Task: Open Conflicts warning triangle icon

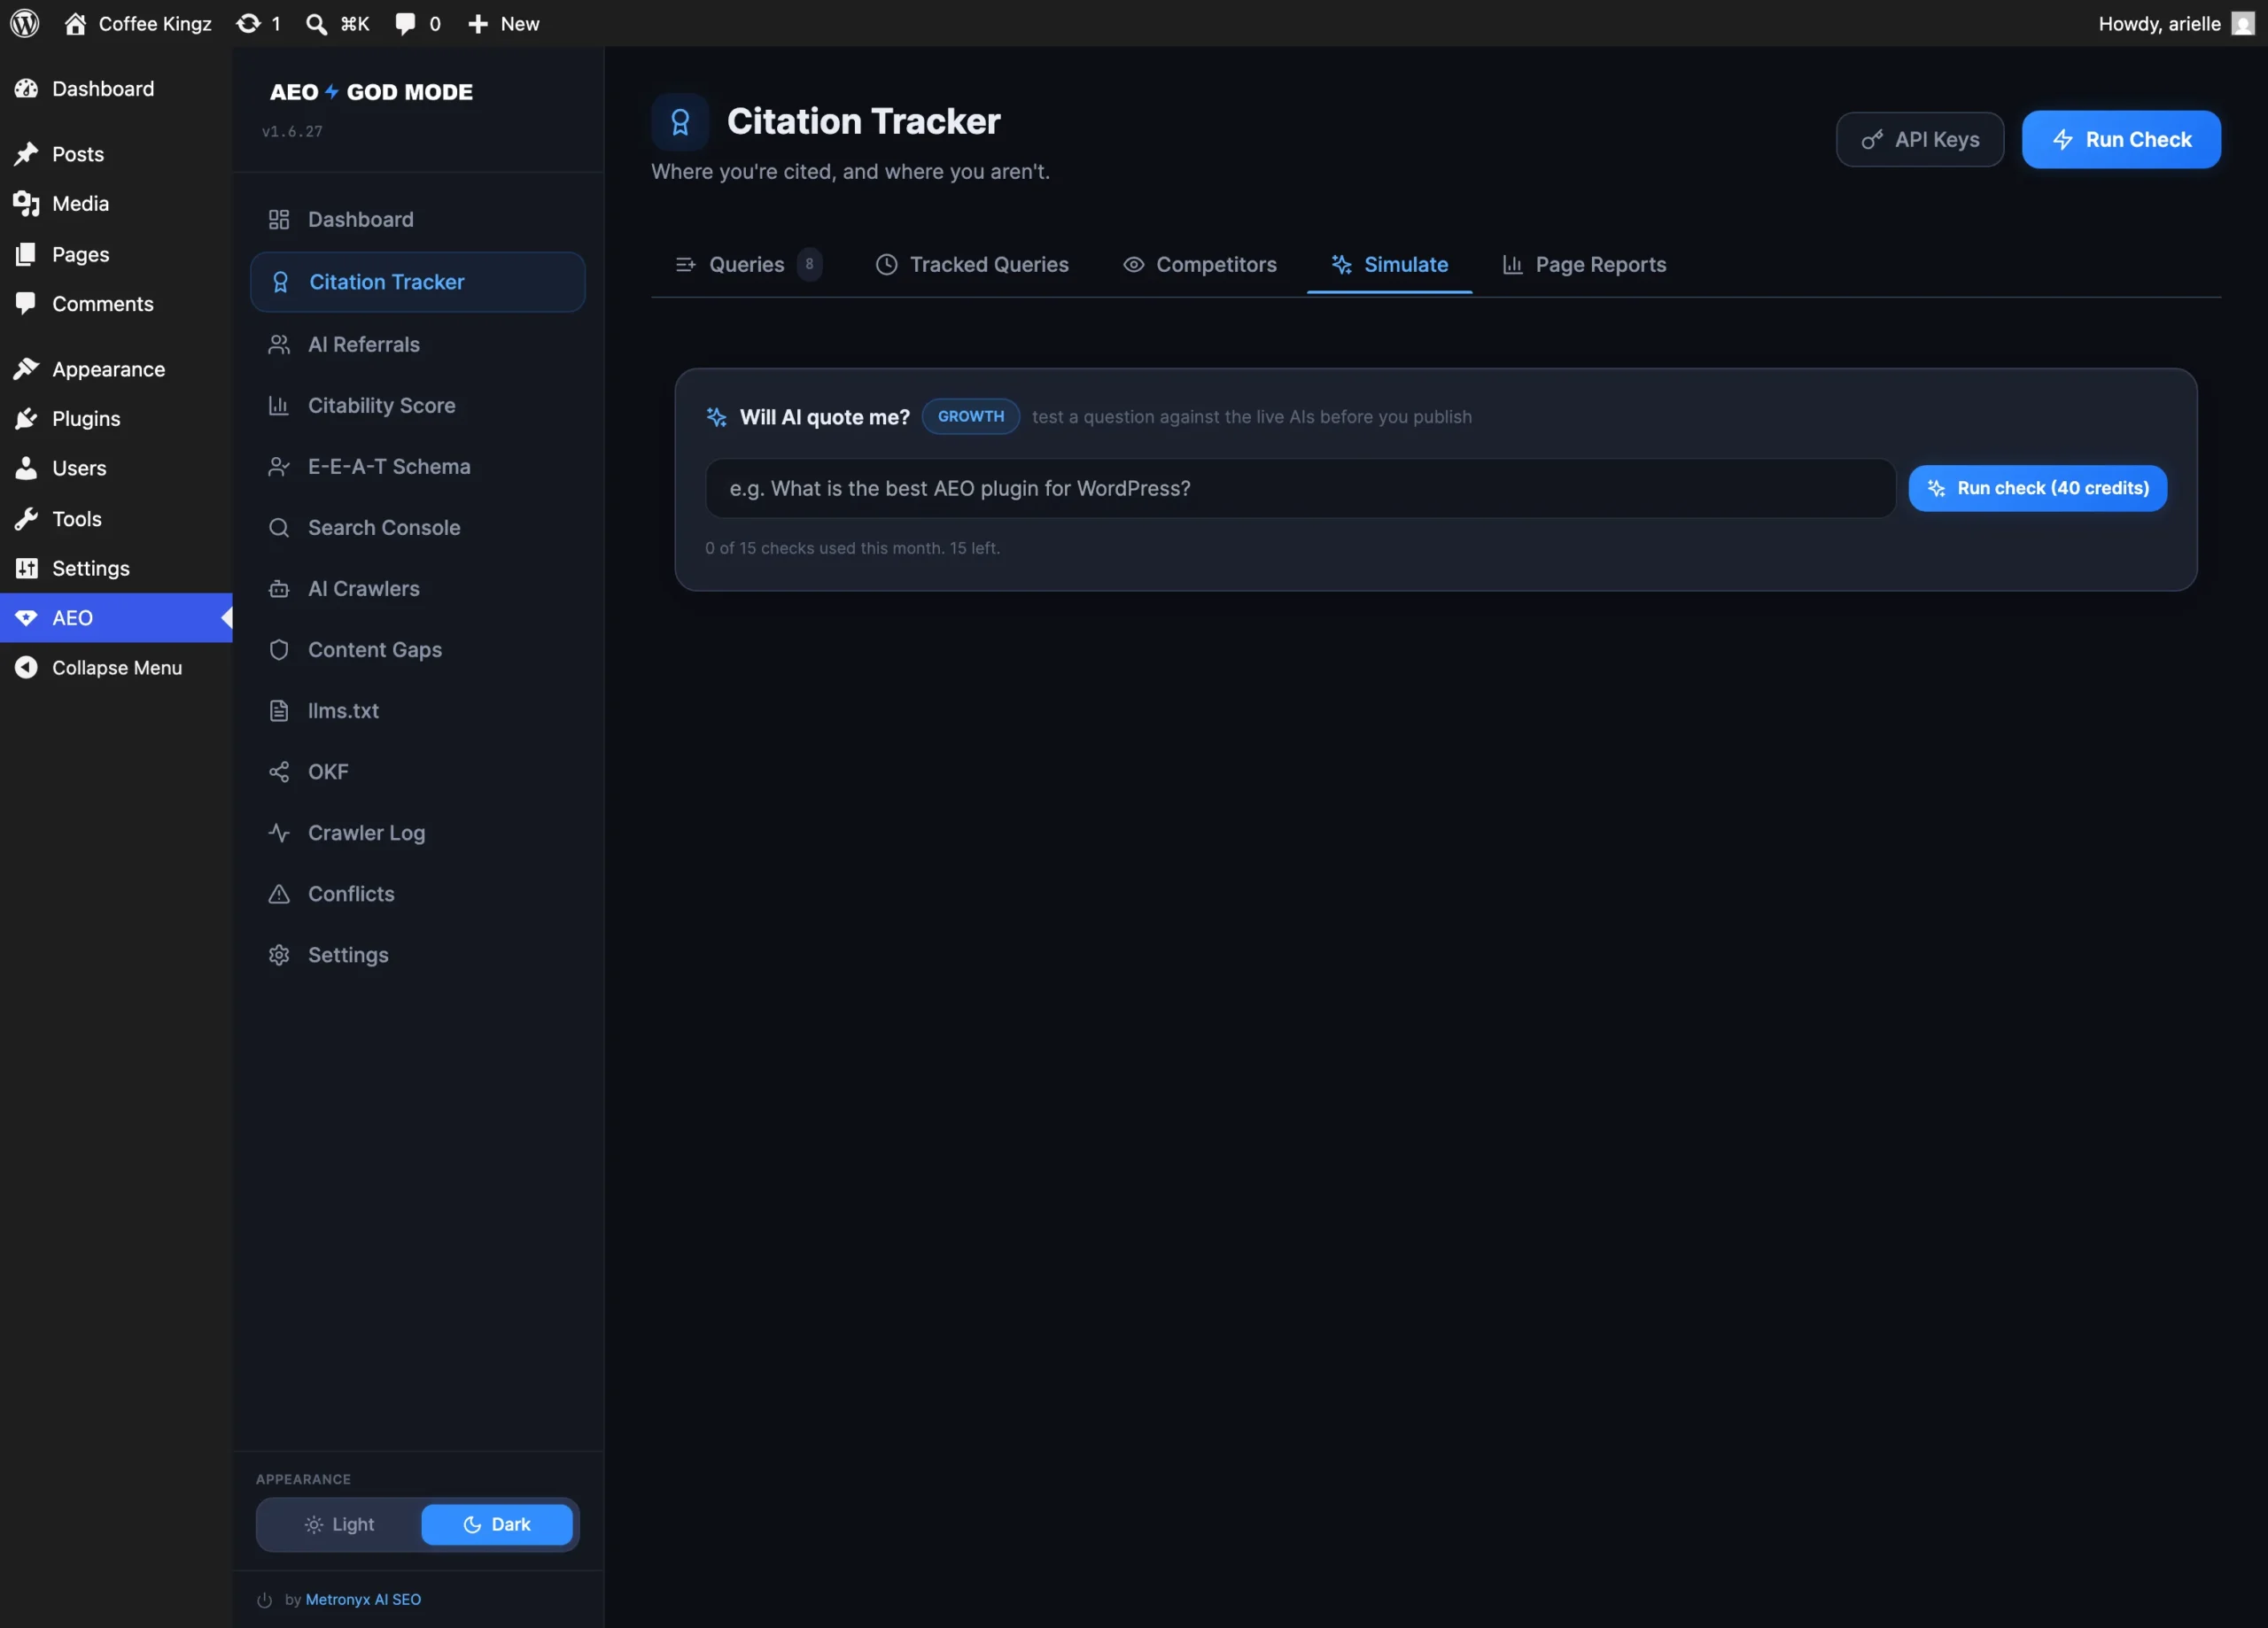Action: (x=279, y=893)
